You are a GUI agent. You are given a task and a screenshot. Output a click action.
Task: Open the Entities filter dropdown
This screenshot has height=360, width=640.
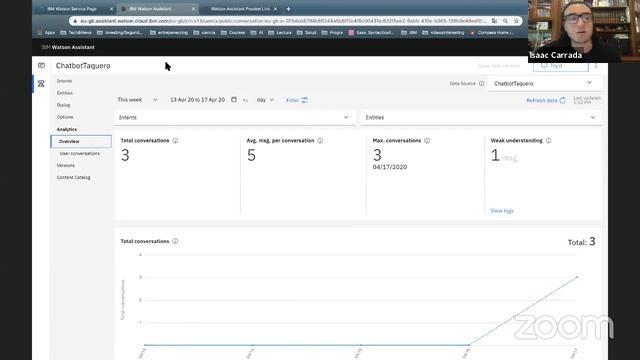pyautogui.click(x=480, y=118)
